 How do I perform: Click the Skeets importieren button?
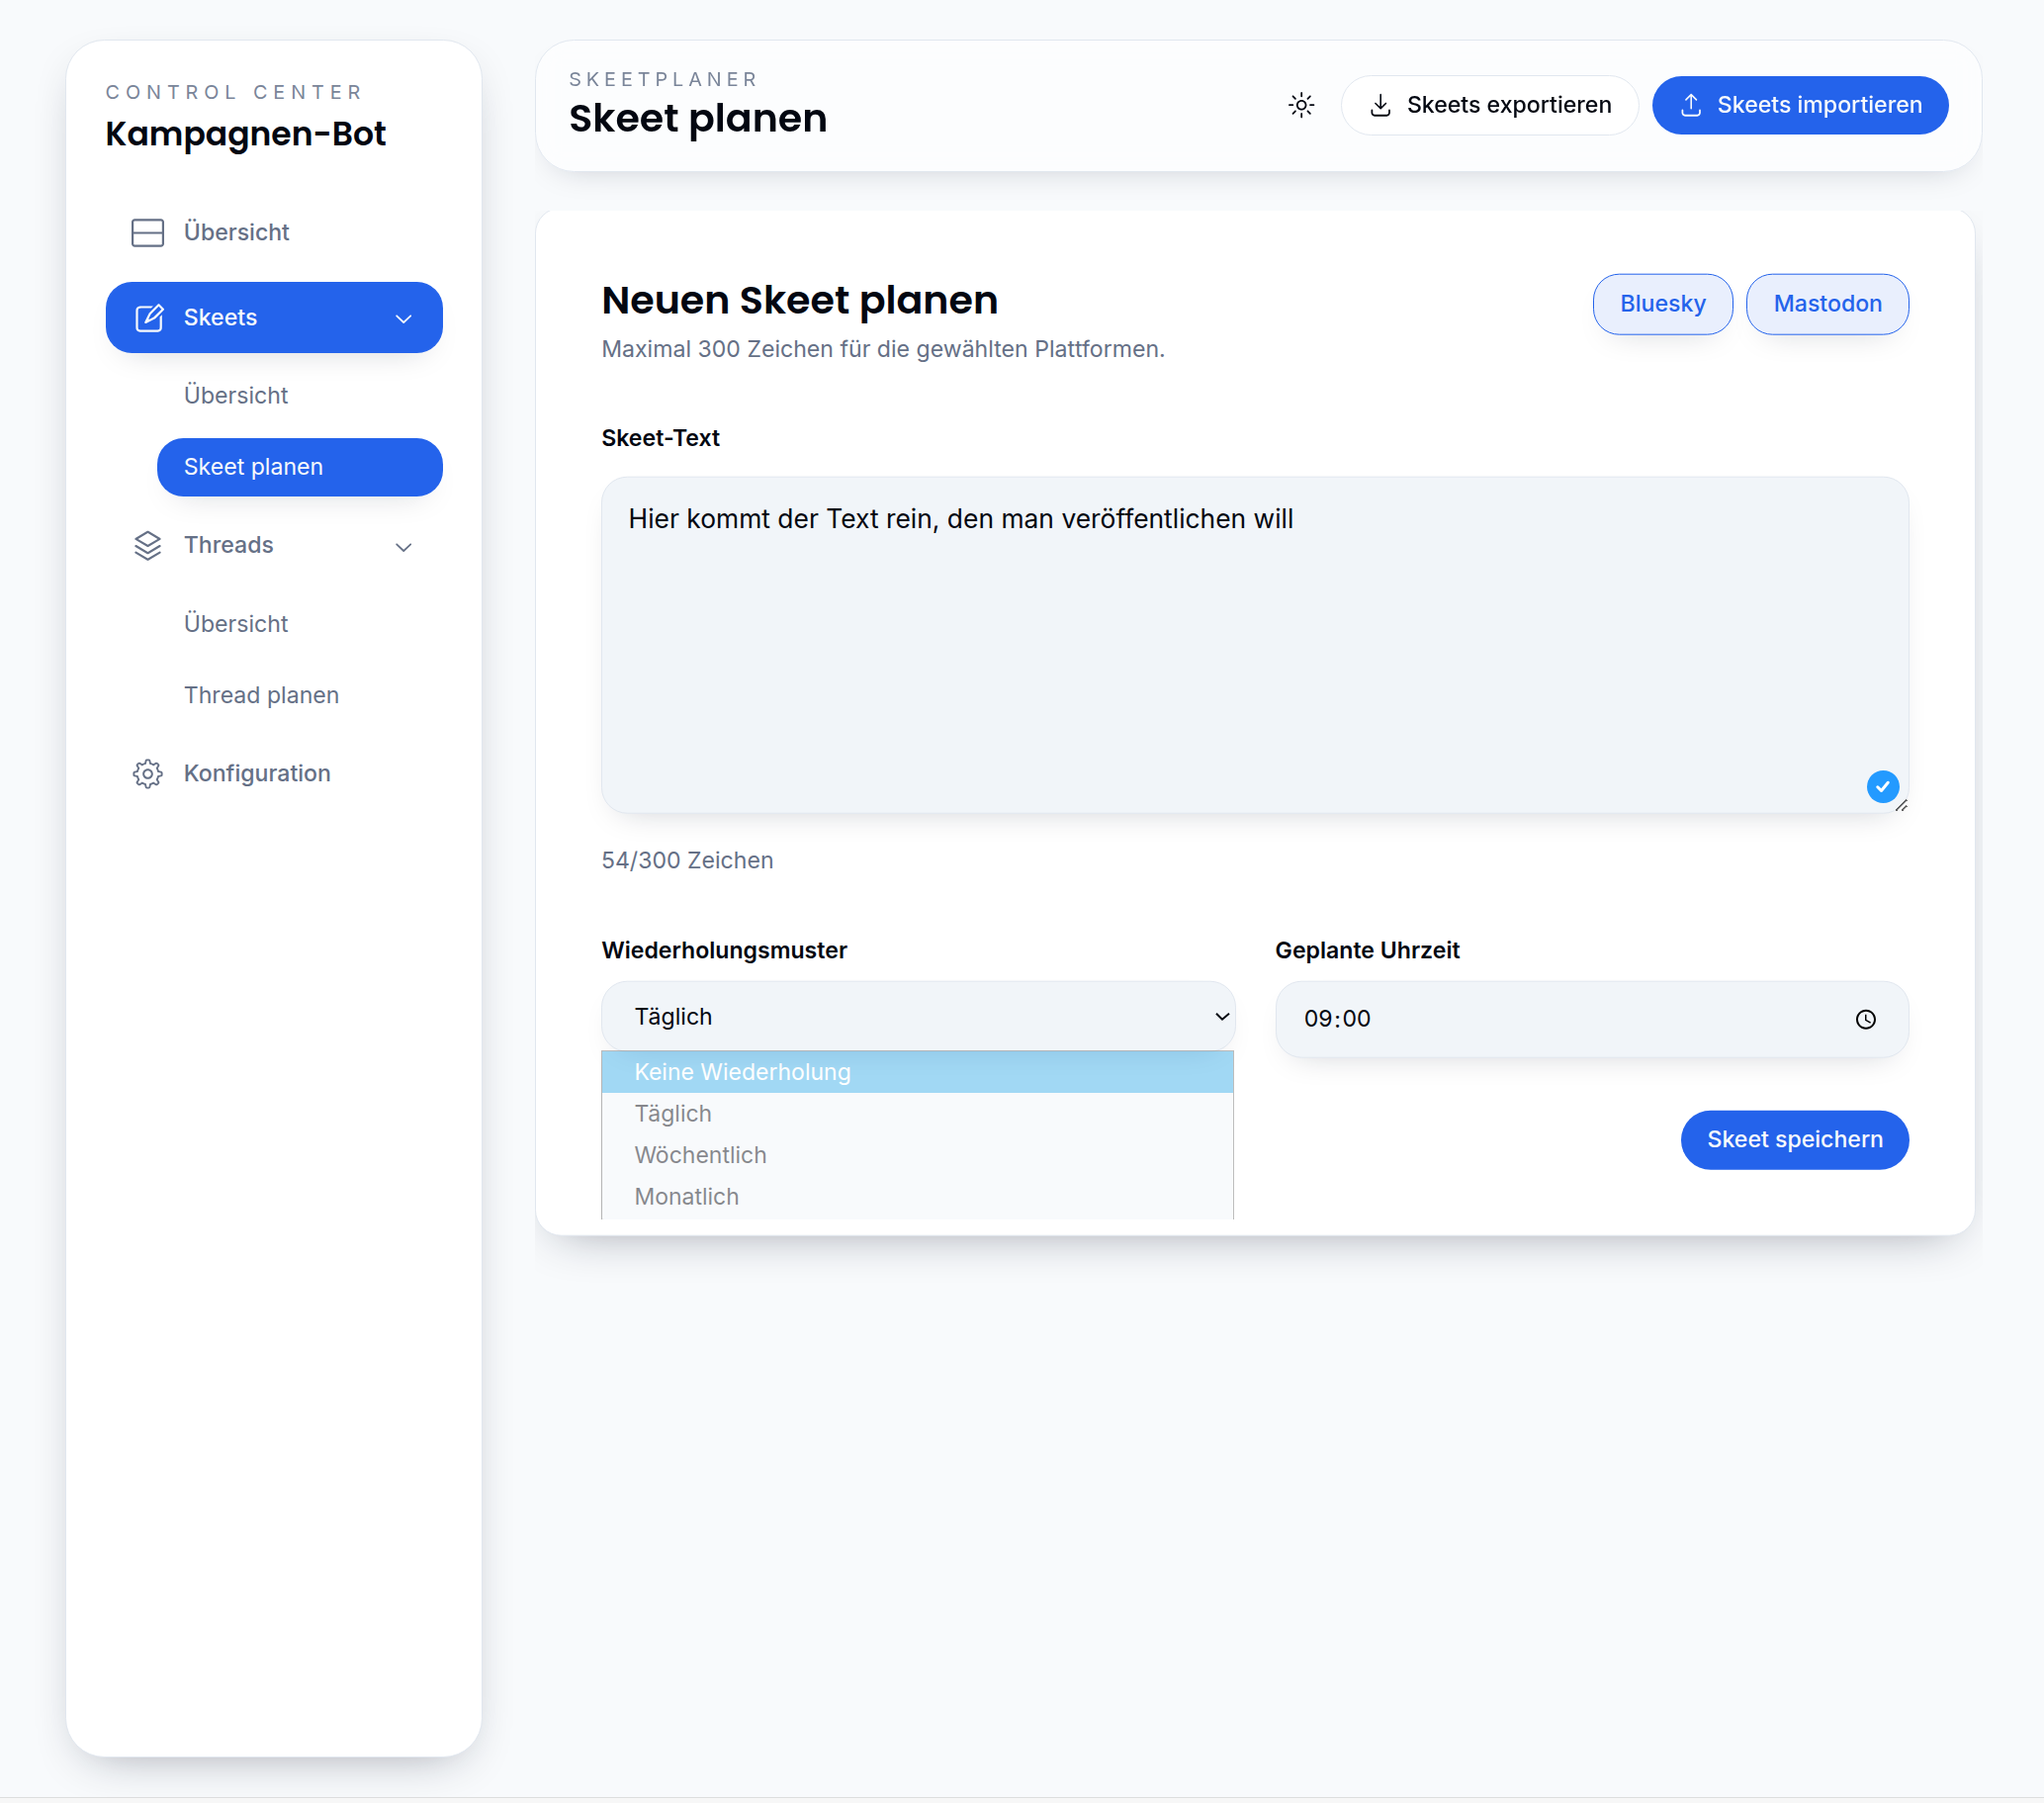point(1799,105)
